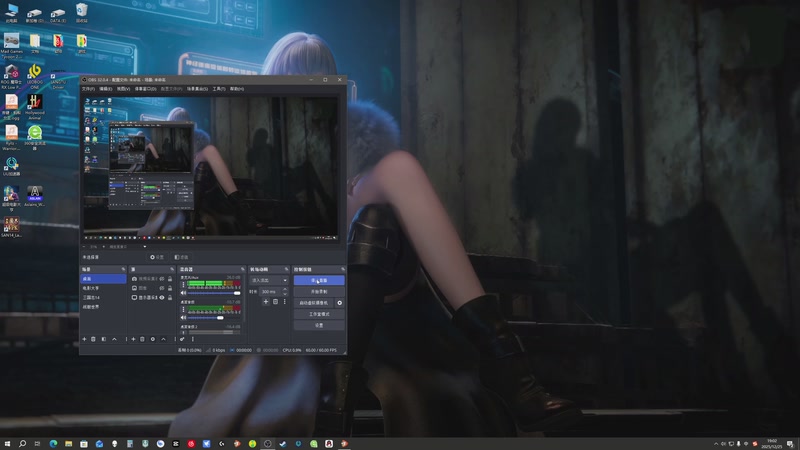The image size is (800, 450).
Task: Open first mixer channel options menu
Action: point(183,284)
